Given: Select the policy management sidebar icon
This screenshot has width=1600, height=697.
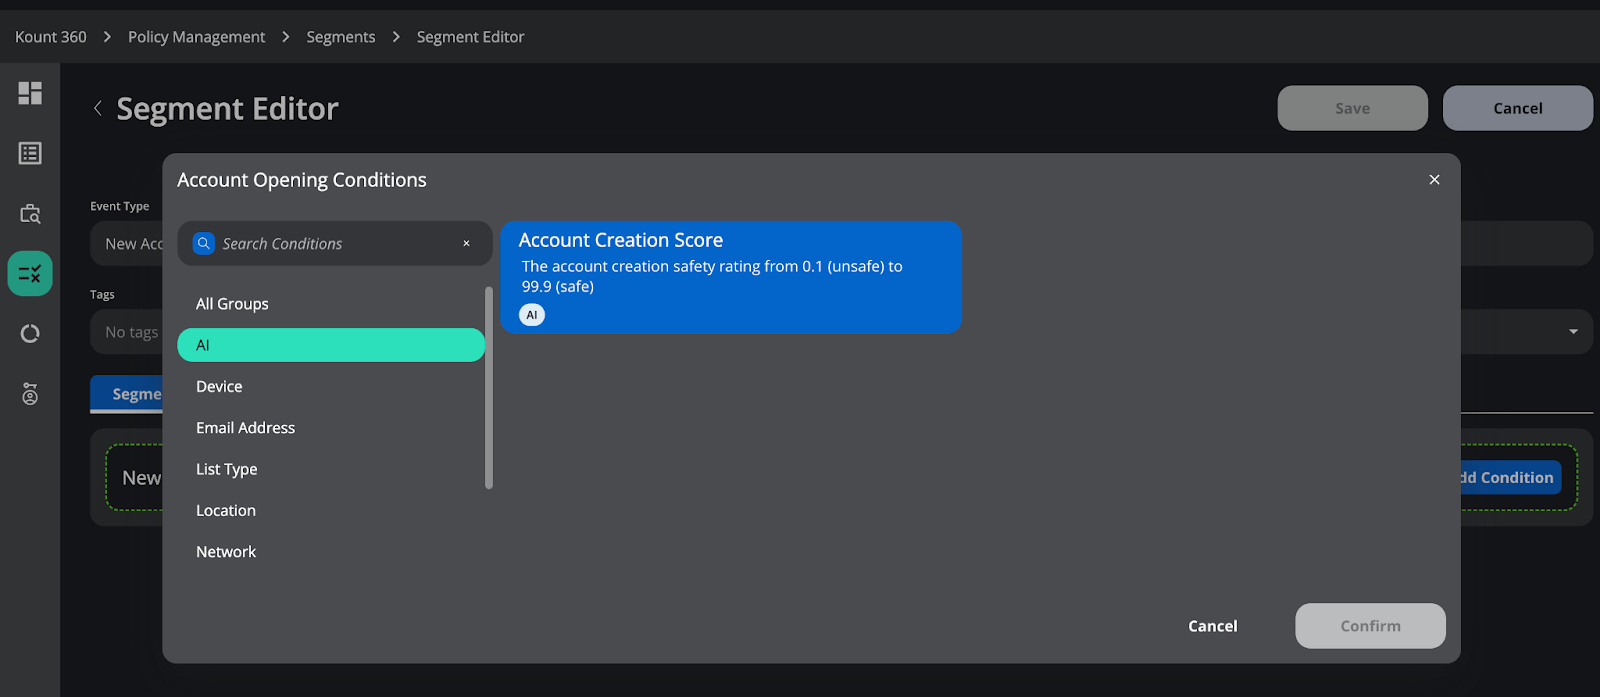Looking at the screenshot, I should [x=30, y=273].
